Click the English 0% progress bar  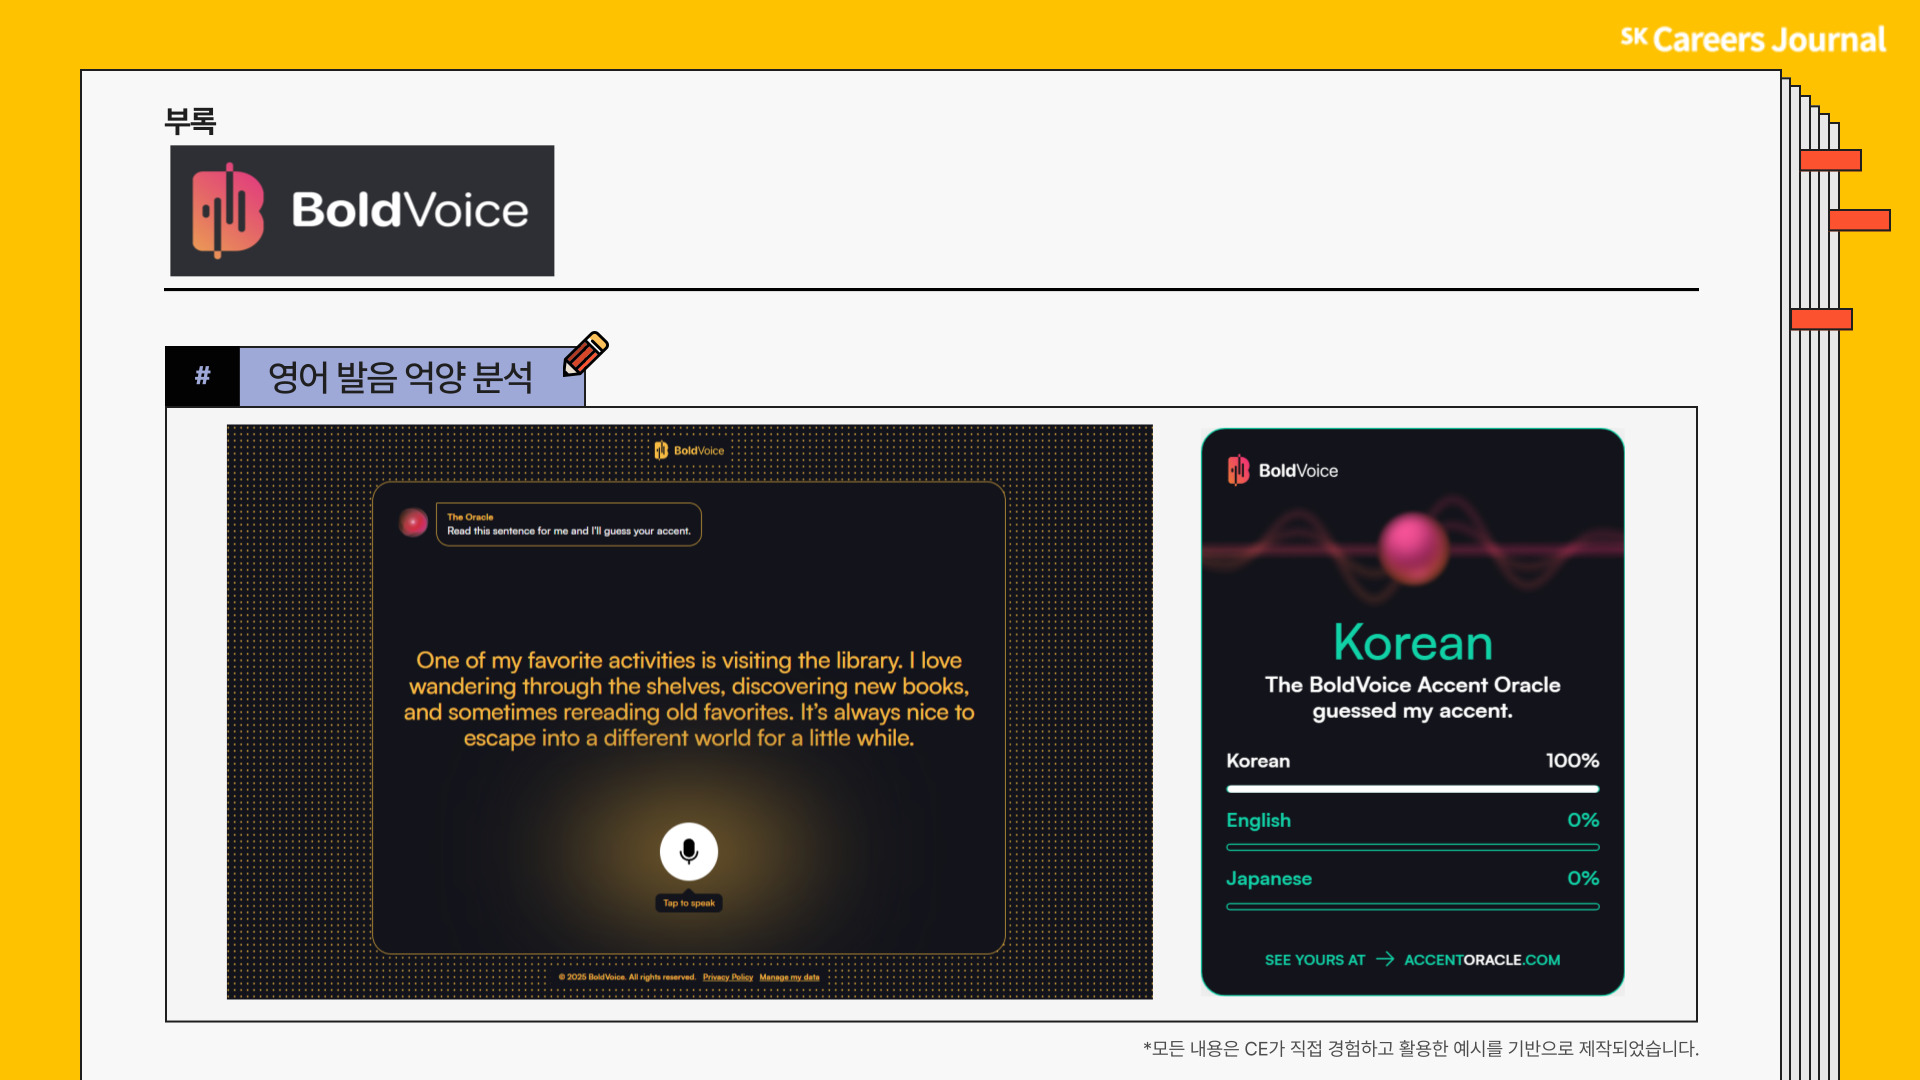coord(1412,847)
